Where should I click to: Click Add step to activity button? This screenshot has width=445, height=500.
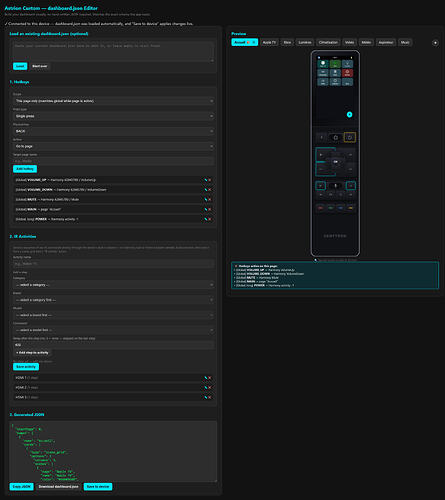[32, 353]
